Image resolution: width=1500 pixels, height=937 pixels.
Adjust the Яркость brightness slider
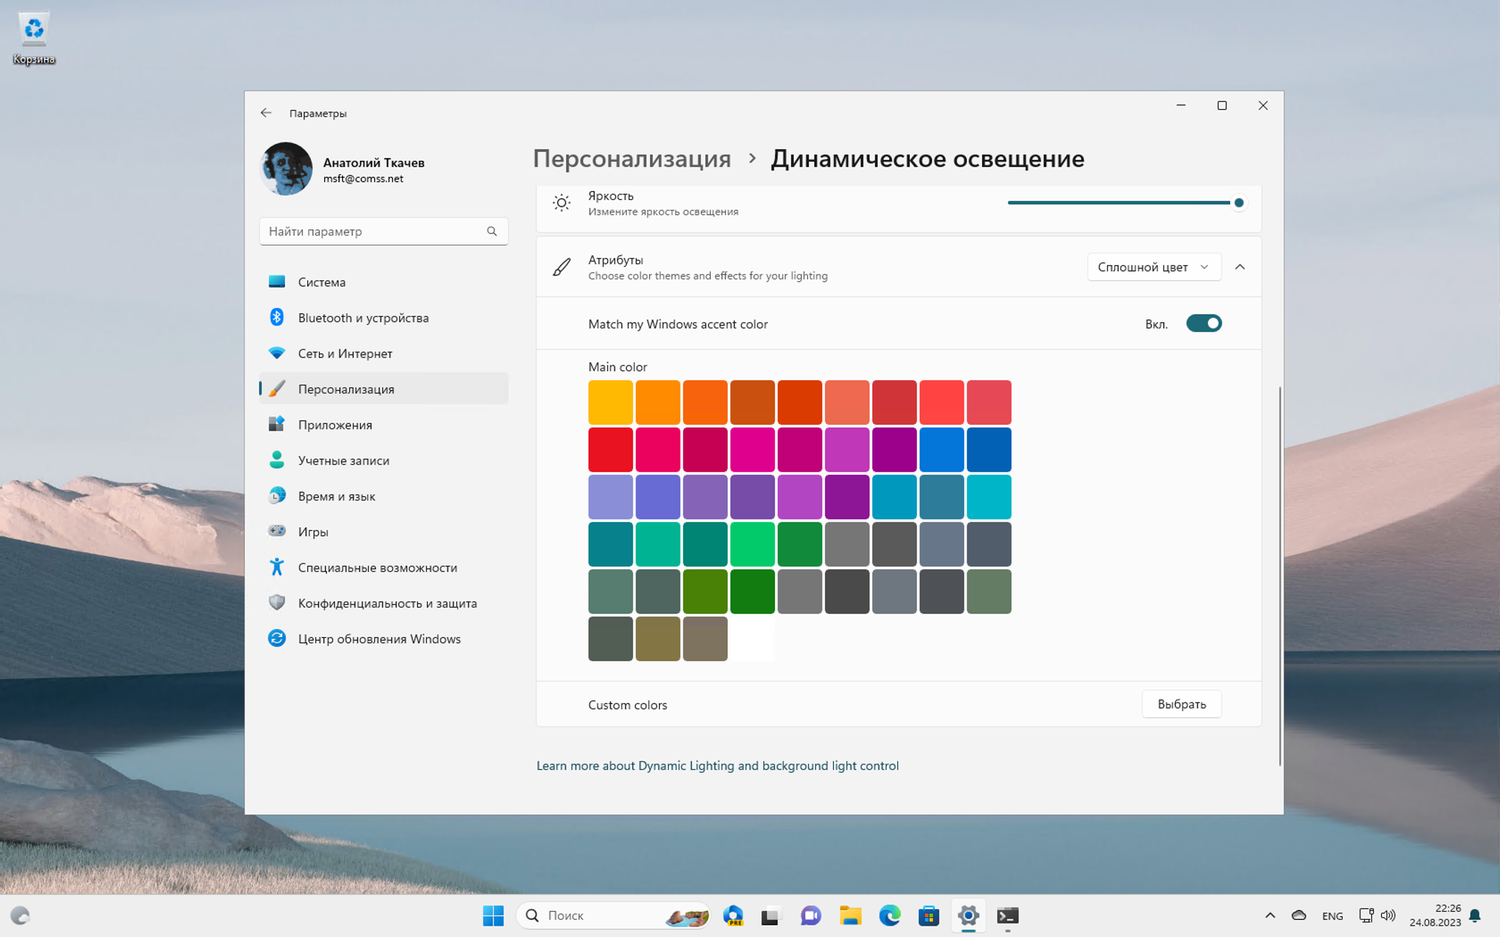click(x=1125, y=203)
